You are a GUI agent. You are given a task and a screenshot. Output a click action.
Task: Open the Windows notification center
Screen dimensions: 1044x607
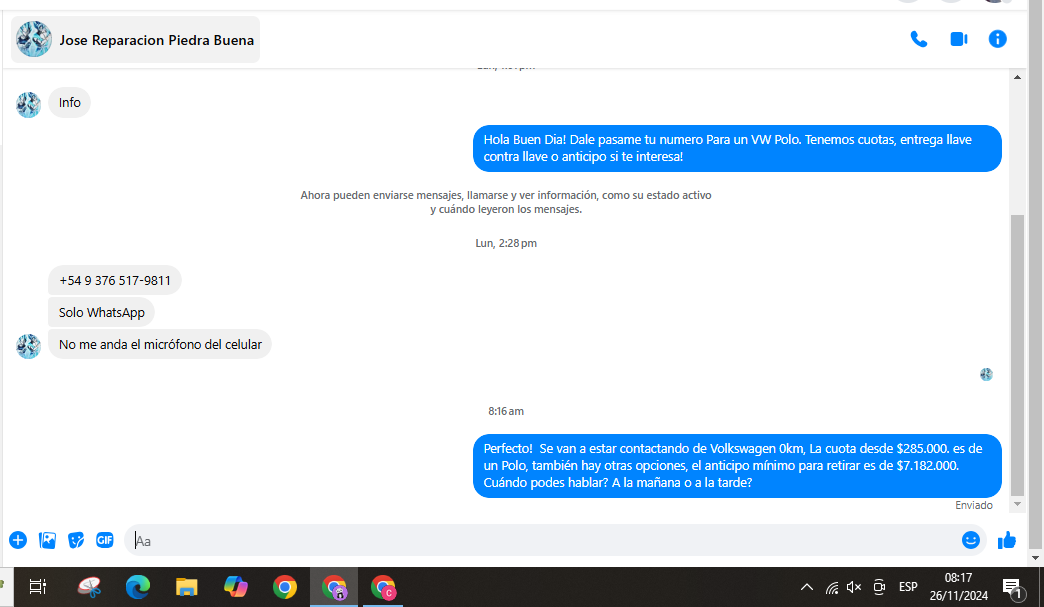click(x=1013, y=588)
